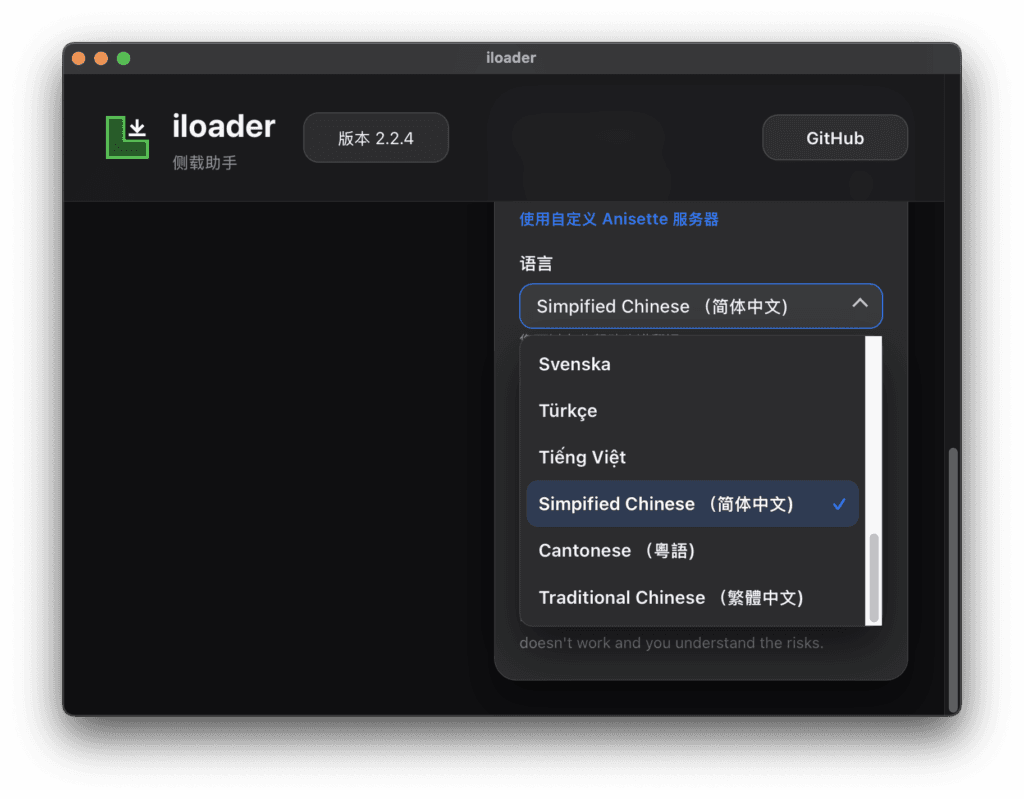Minimize the window using the orange button
The image size is (1024, 799).
click(101, 58)
